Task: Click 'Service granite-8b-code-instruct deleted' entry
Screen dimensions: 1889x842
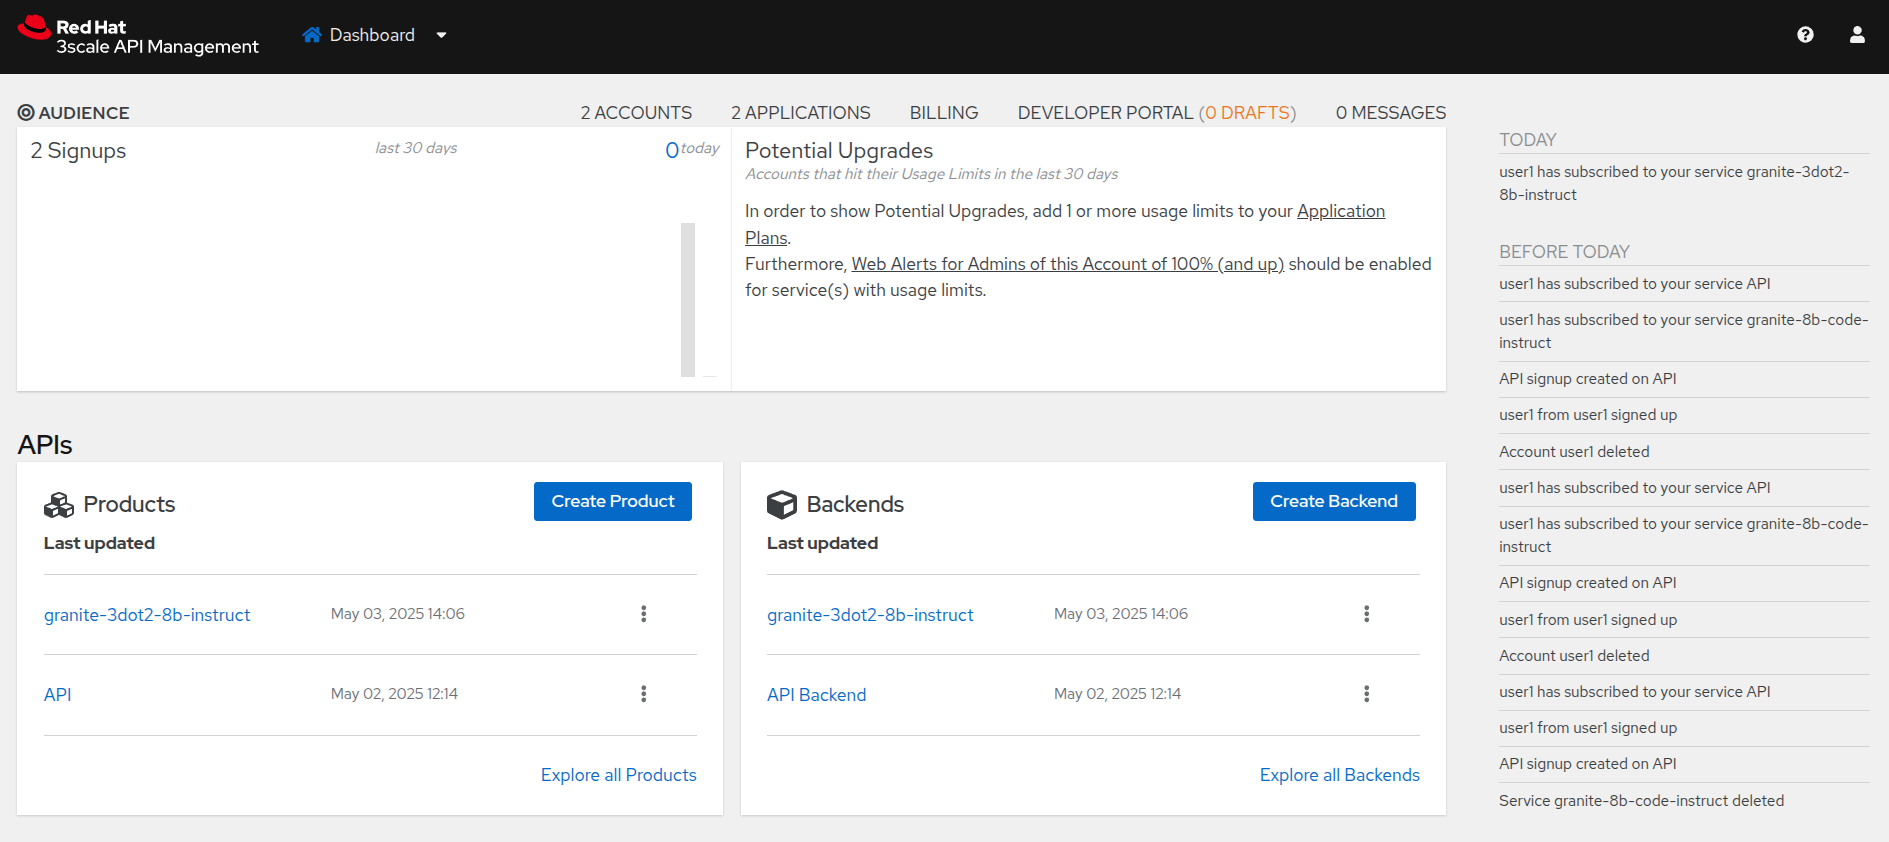Action: pos(1641,801)
